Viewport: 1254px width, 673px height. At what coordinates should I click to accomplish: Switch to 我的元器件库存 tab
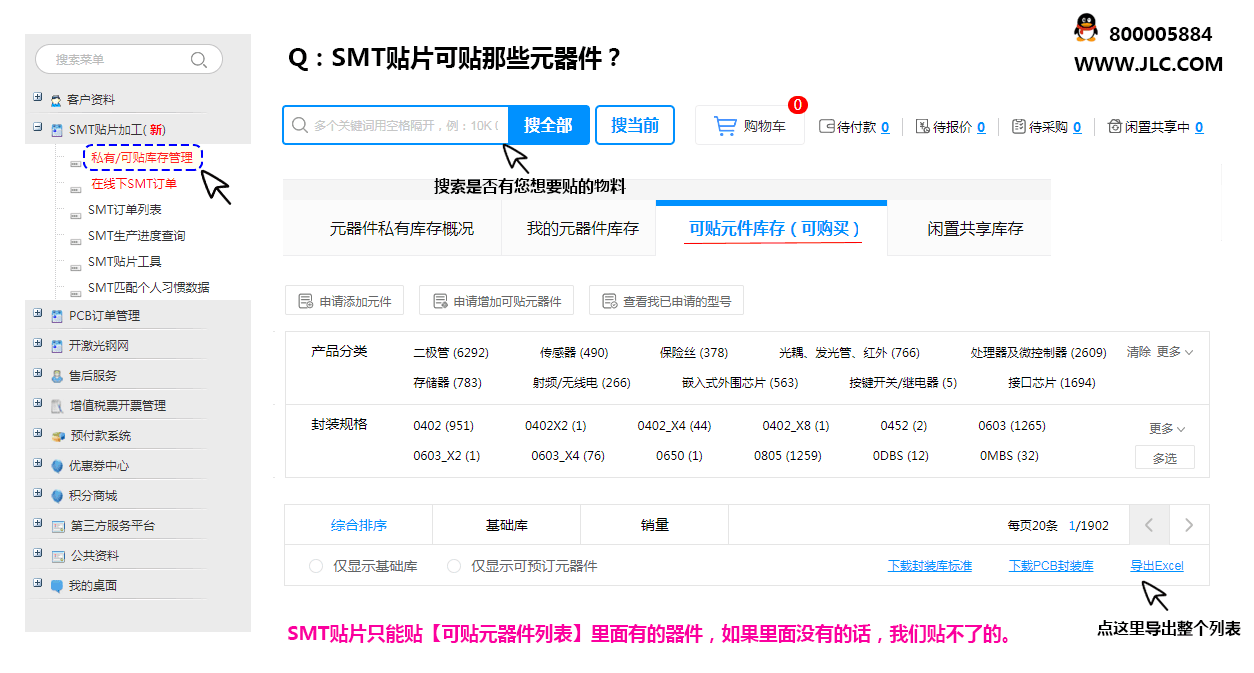click(x=582, y=229)
